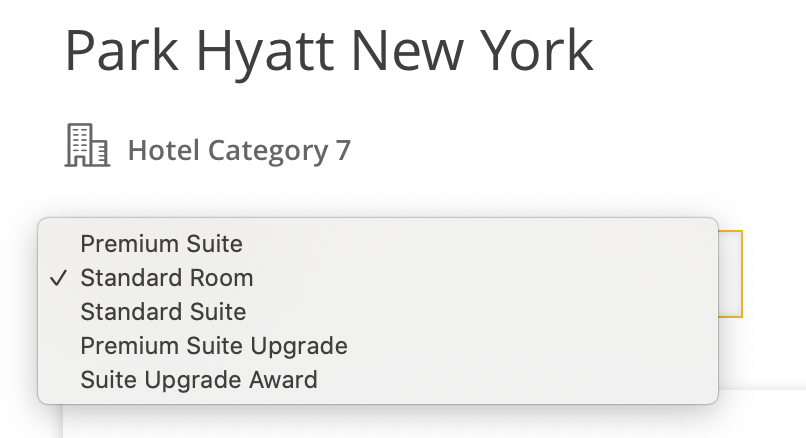The height and width of the screenshot is (438, 806).
Task: Click the number 7 in Hotel Category
Action: pyautogui.click(x=343, y=150)
